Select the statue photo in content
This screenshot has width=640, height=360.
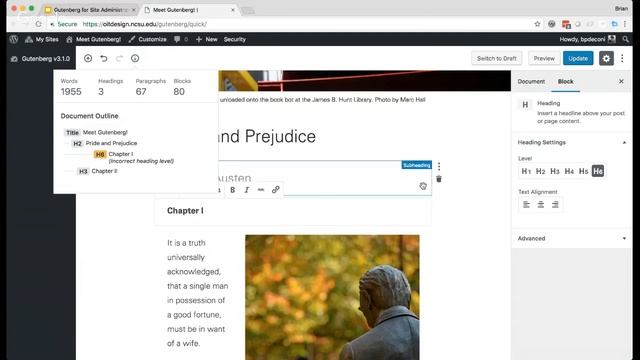tap(332, 297)
